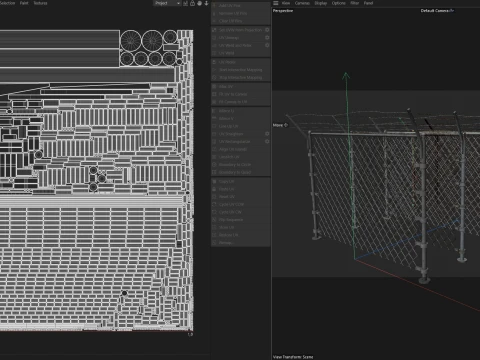Run the Relax UV command
Viewport: 480px width, 360px height.
coord(240,157)
